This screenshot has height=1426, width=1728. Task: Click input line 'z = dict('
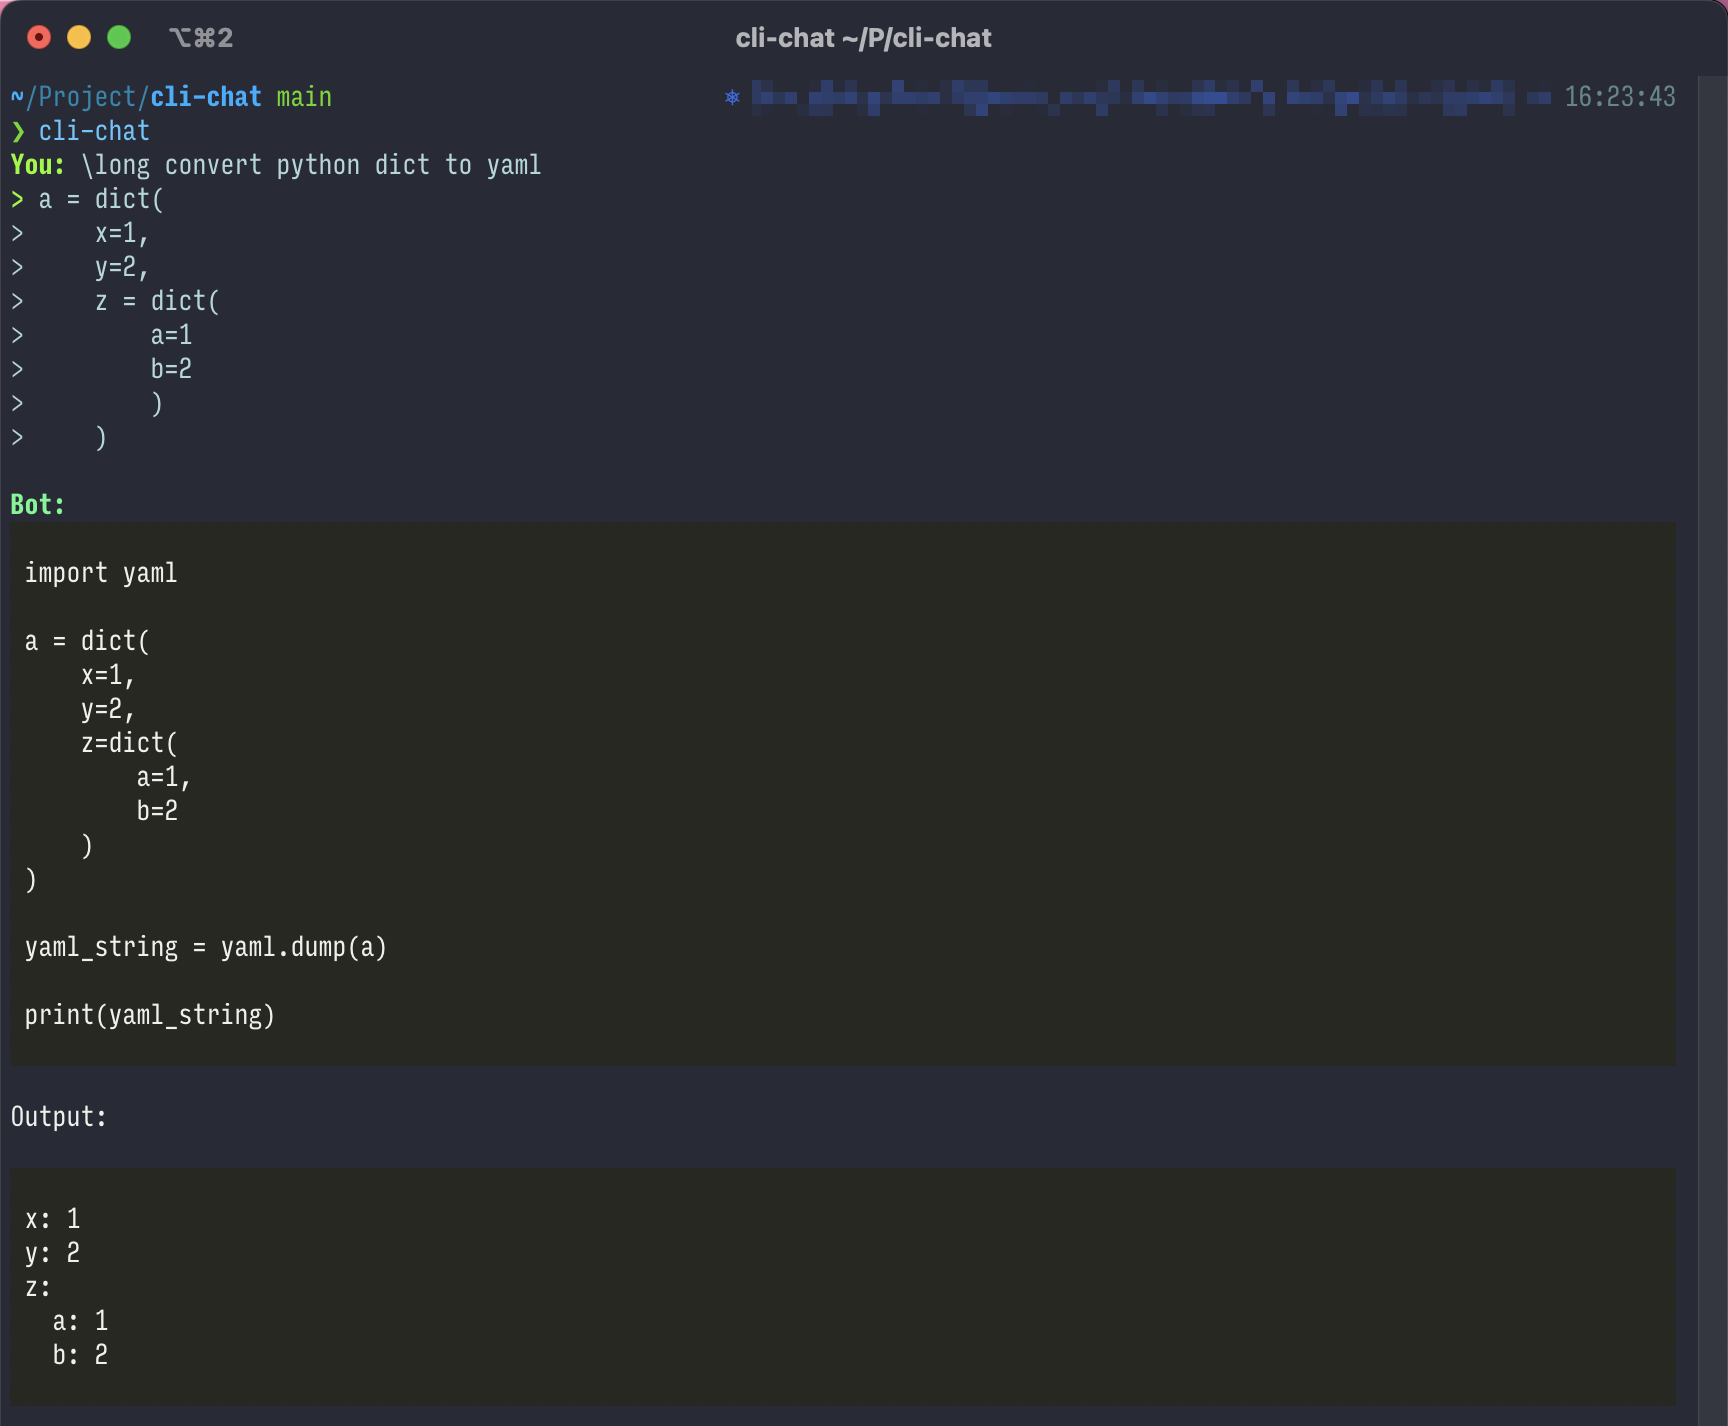pos(157,301)
